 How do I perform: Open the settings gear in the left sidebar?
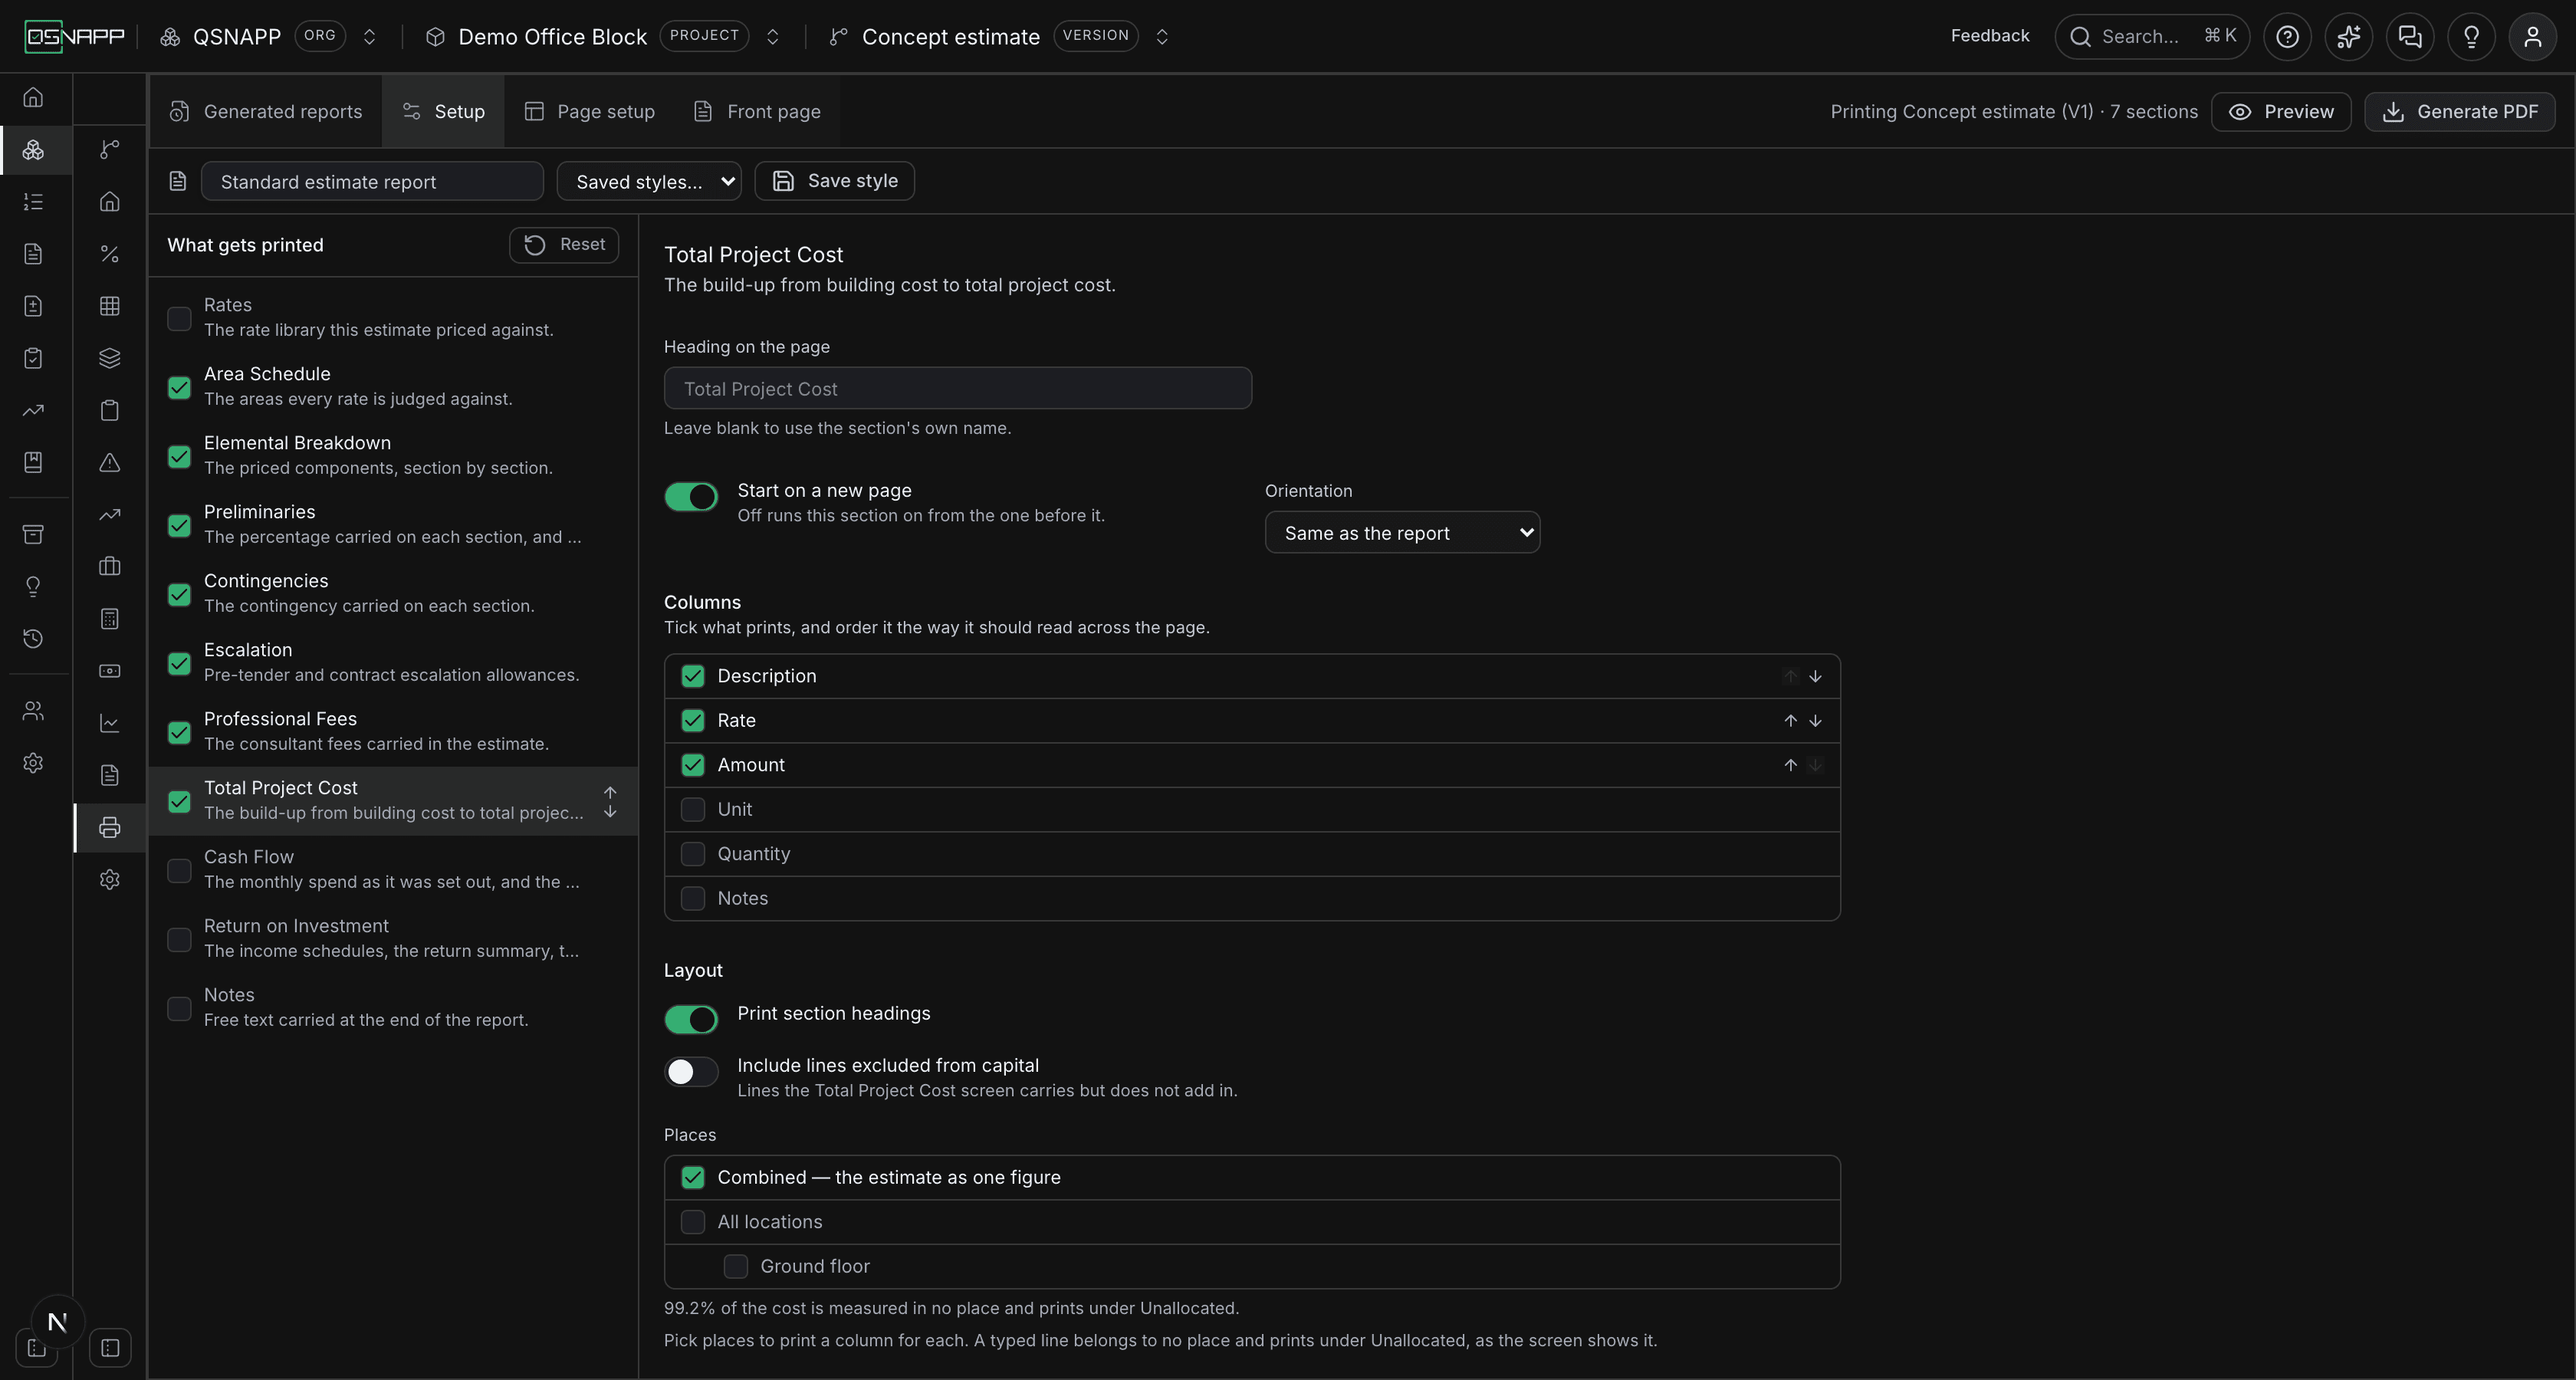(33, 763)
